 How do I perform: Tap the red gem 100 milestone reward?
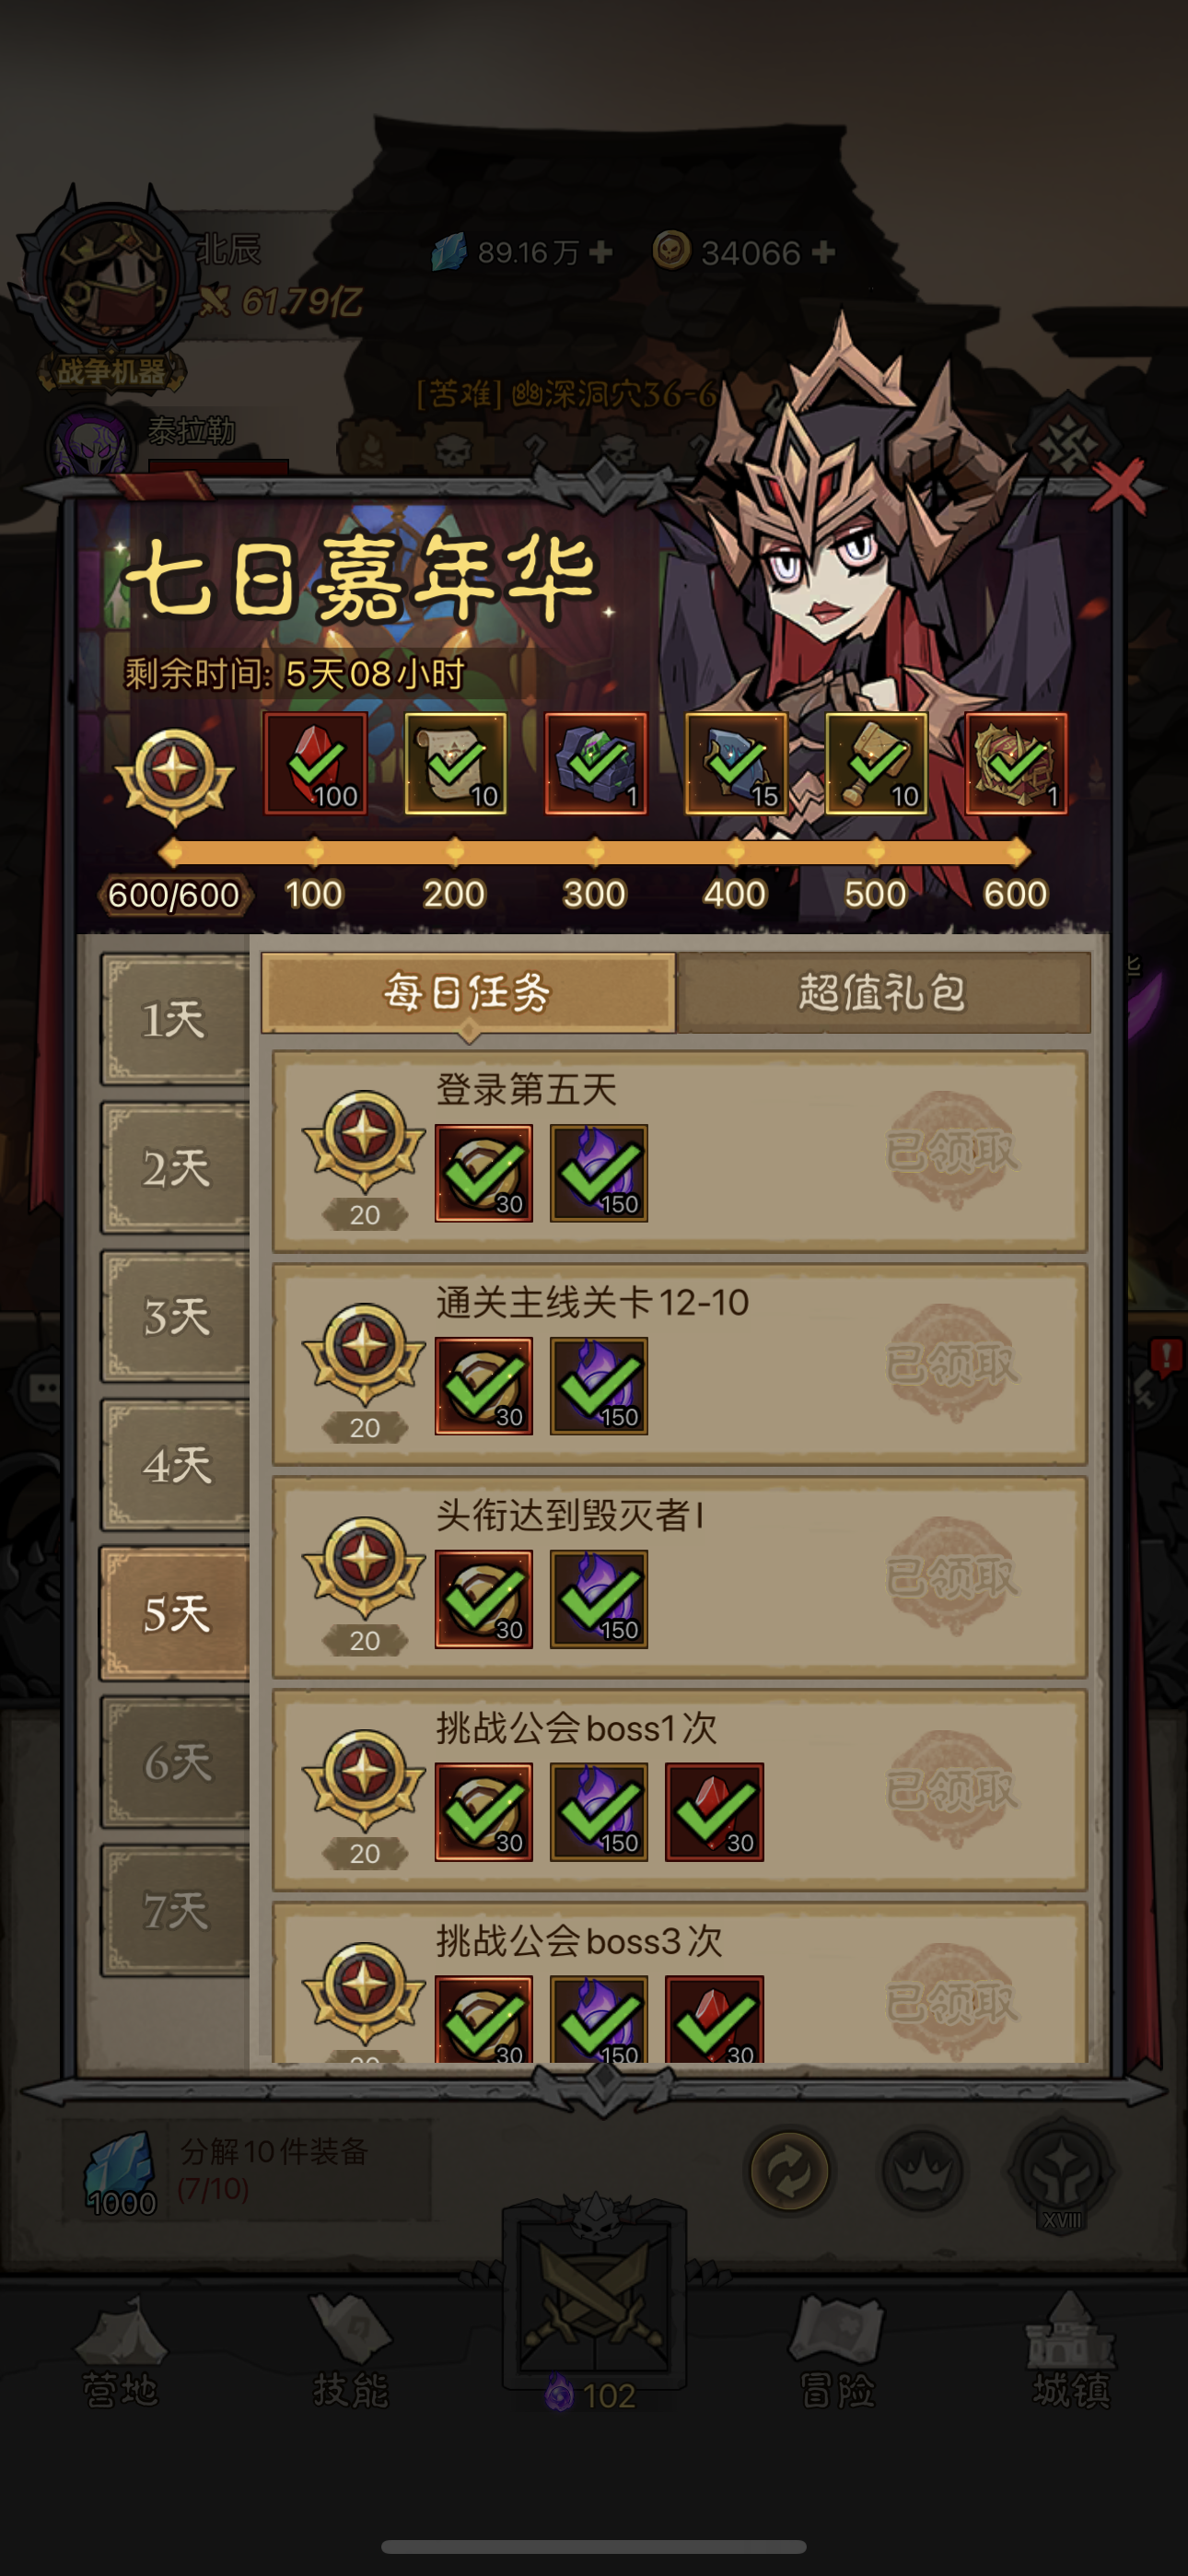click(315, 763)
